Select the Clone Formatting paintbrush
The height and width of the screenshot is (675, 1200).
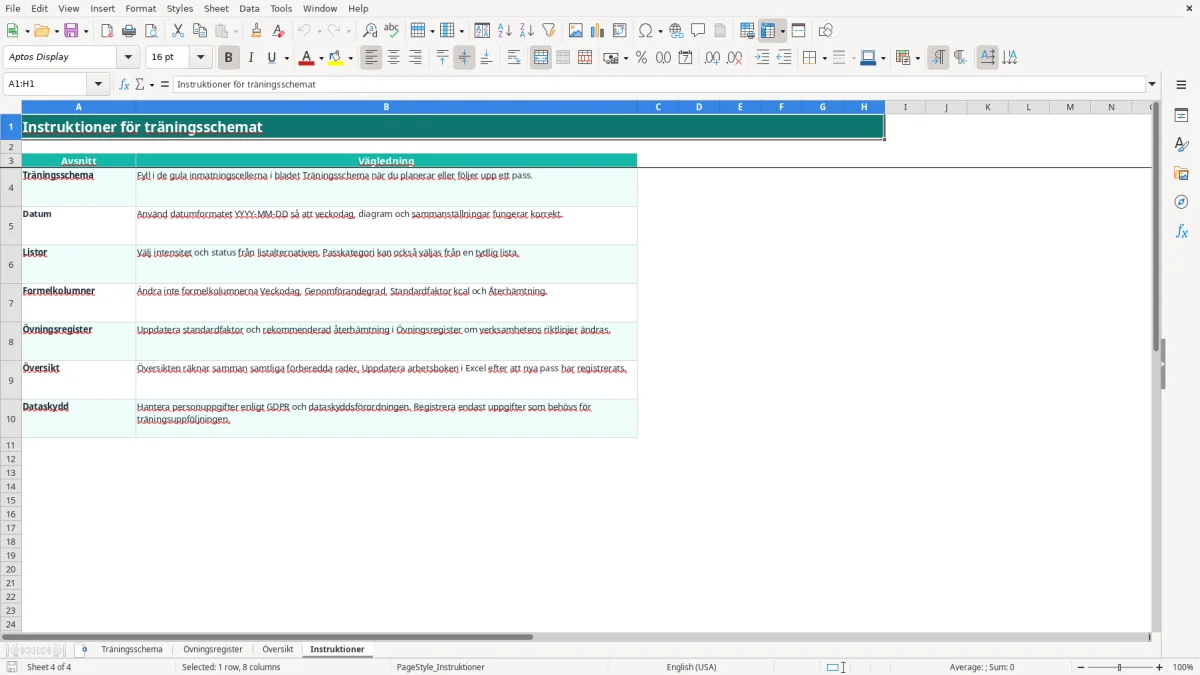[x=256, y=31]
